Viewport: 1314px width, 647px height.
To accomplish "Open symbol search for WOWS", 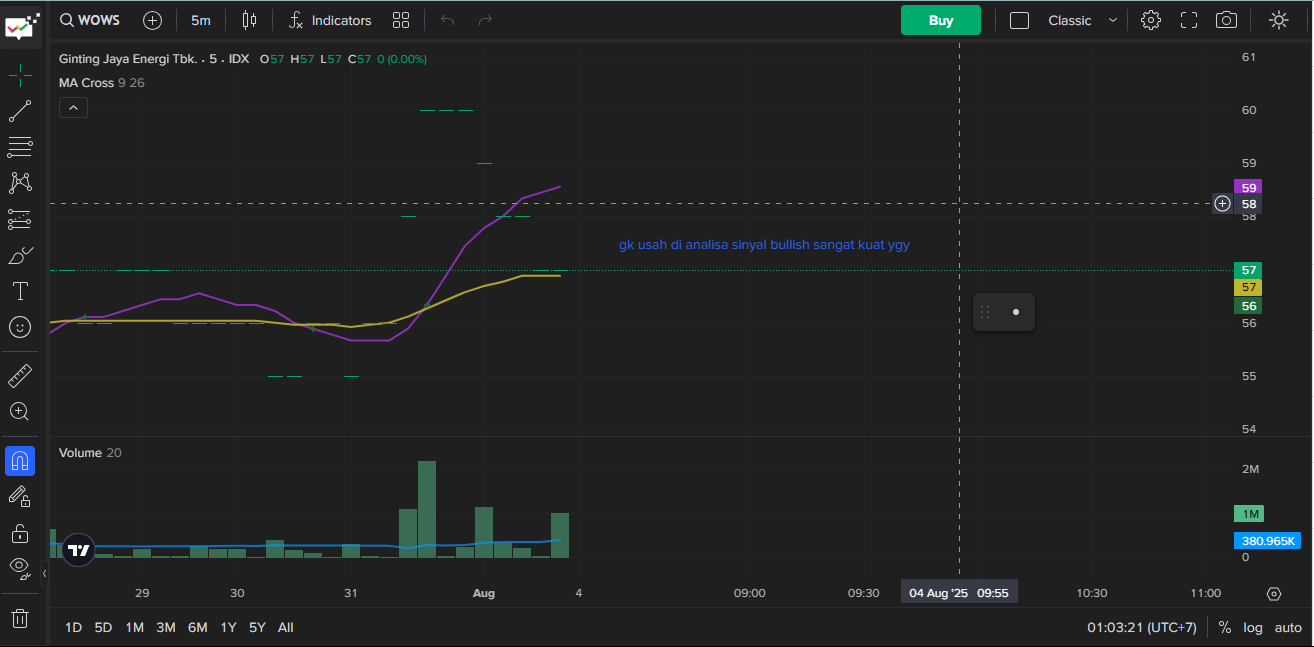I will click(x=89, y=20).
